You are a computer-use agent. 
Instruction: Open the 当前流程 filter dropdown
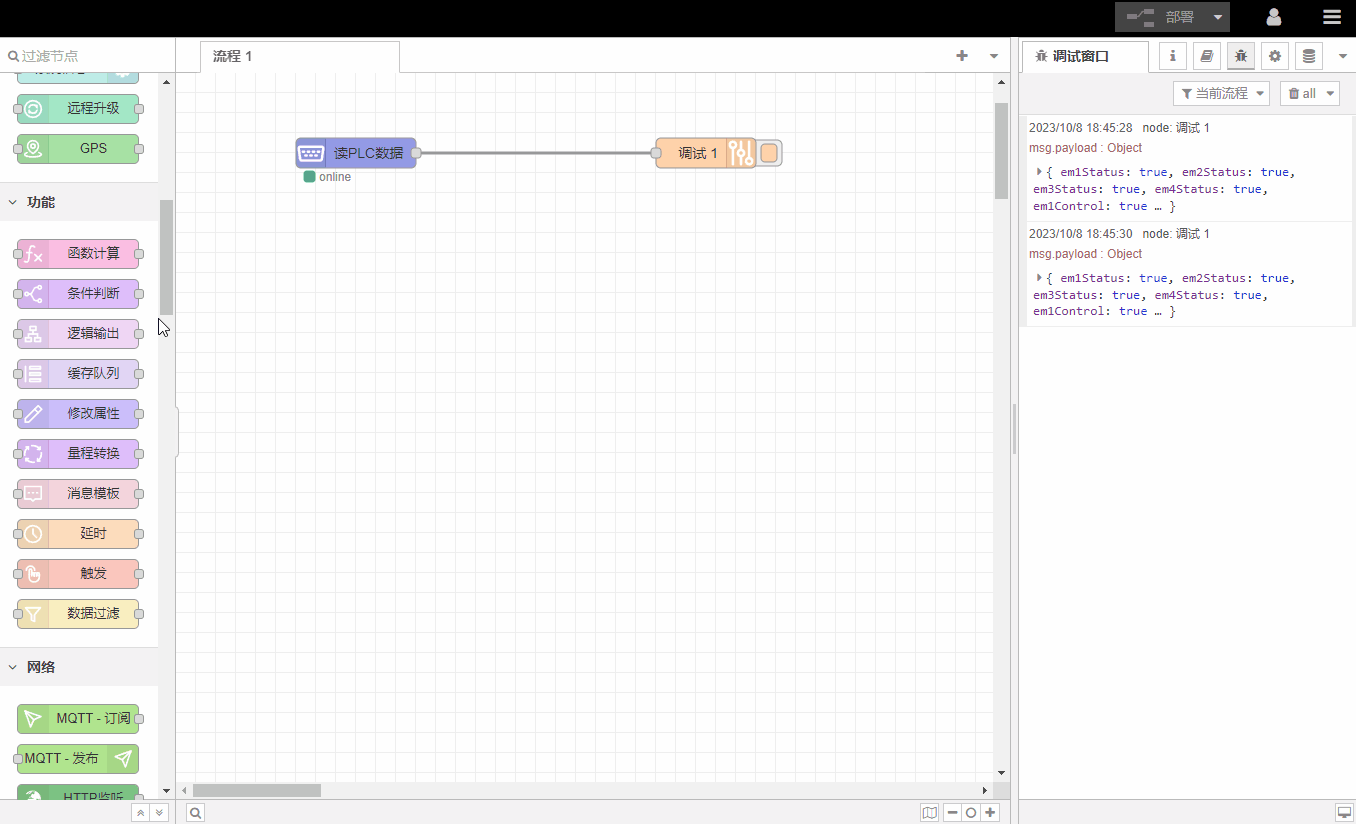point(1220,93)
